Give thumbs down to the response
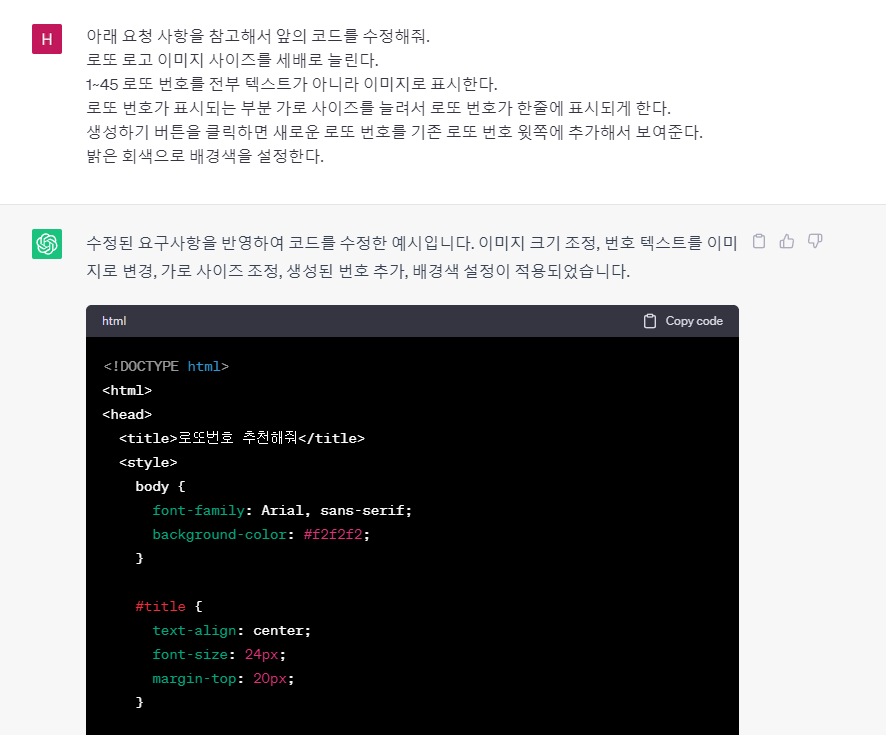The height and width of the screenshot is (735, 886). click(815, 241)
